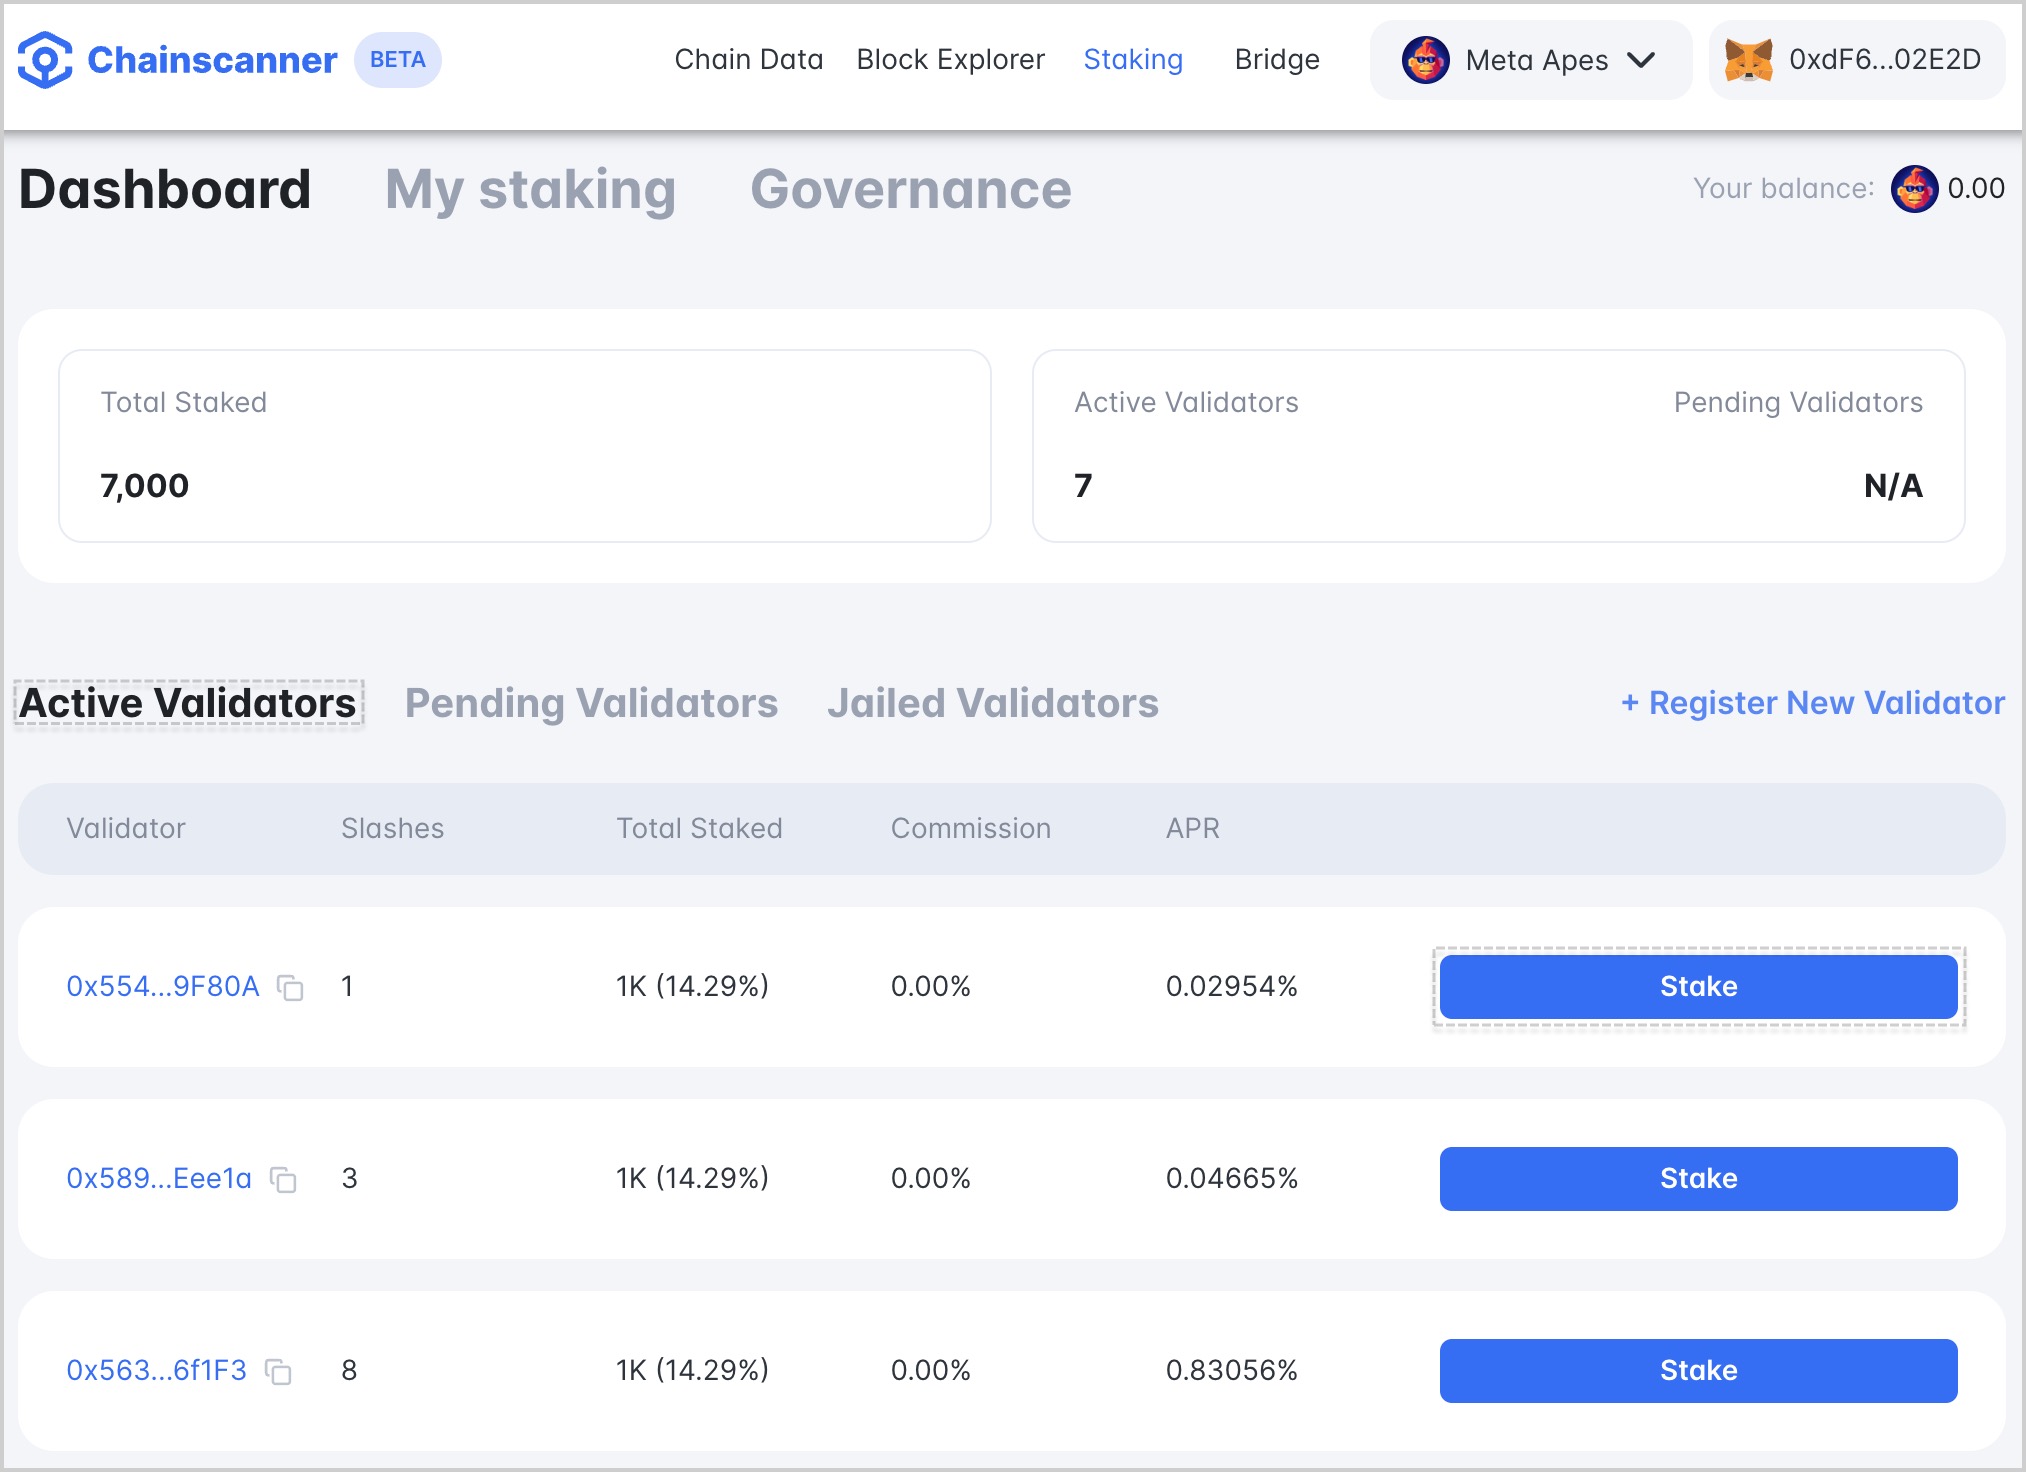2026x1472 pixels.
Task: Click the 7,000 total staked value
Action: point(145,486)
